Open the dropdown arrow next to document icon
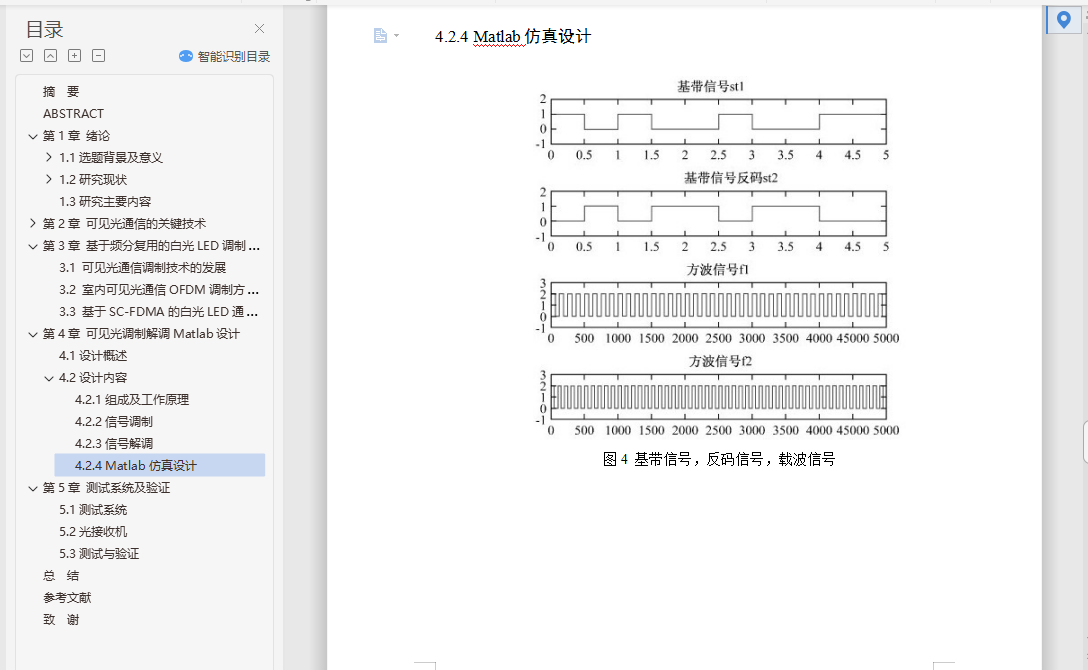Image resolution: width=1088 pixels, height=670 pixels. point(397,35)
